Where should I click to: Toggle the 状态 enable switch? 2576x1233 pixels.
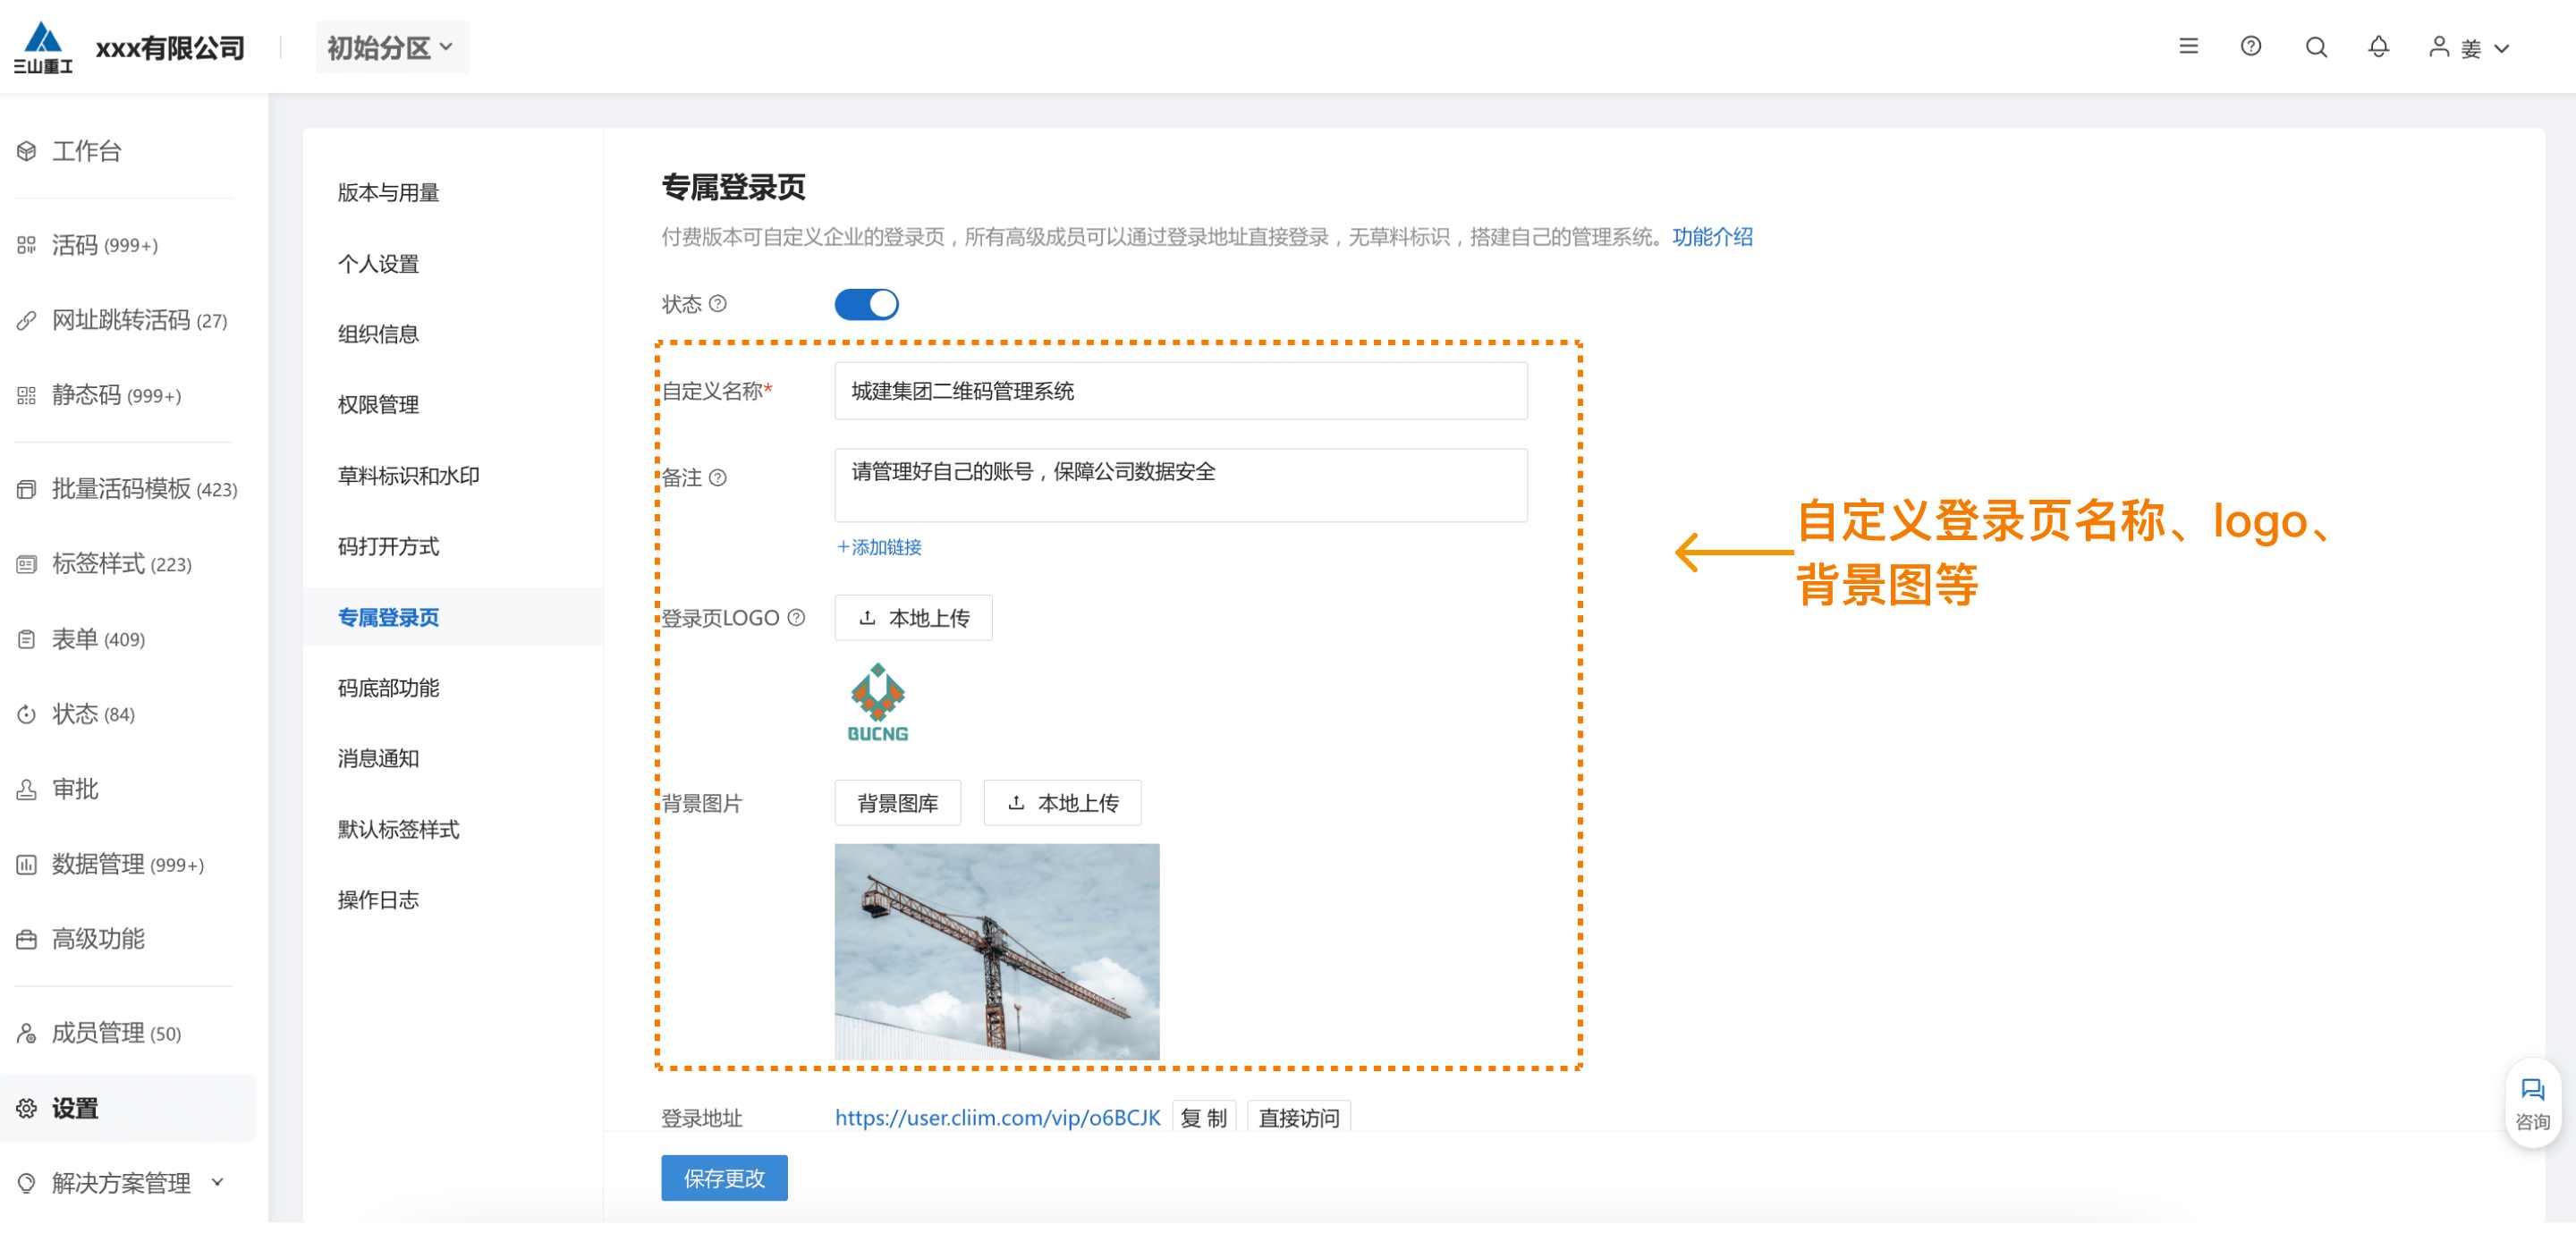coord(866,304)
